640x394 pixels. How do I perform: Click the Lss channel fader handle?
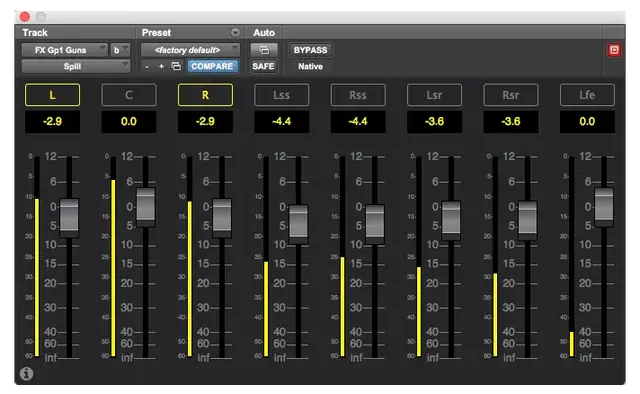(298, 224)
